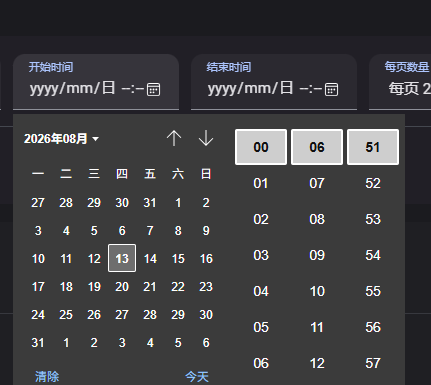Select day 31 in the July row

150,202
